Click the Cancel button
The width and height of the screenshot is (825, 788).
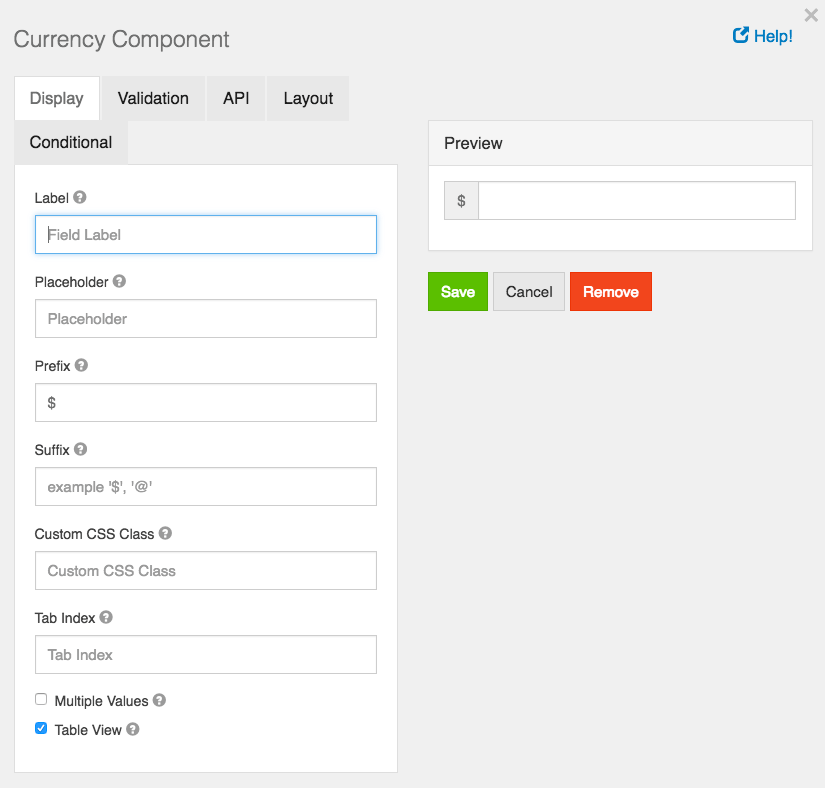coord(529,292)
